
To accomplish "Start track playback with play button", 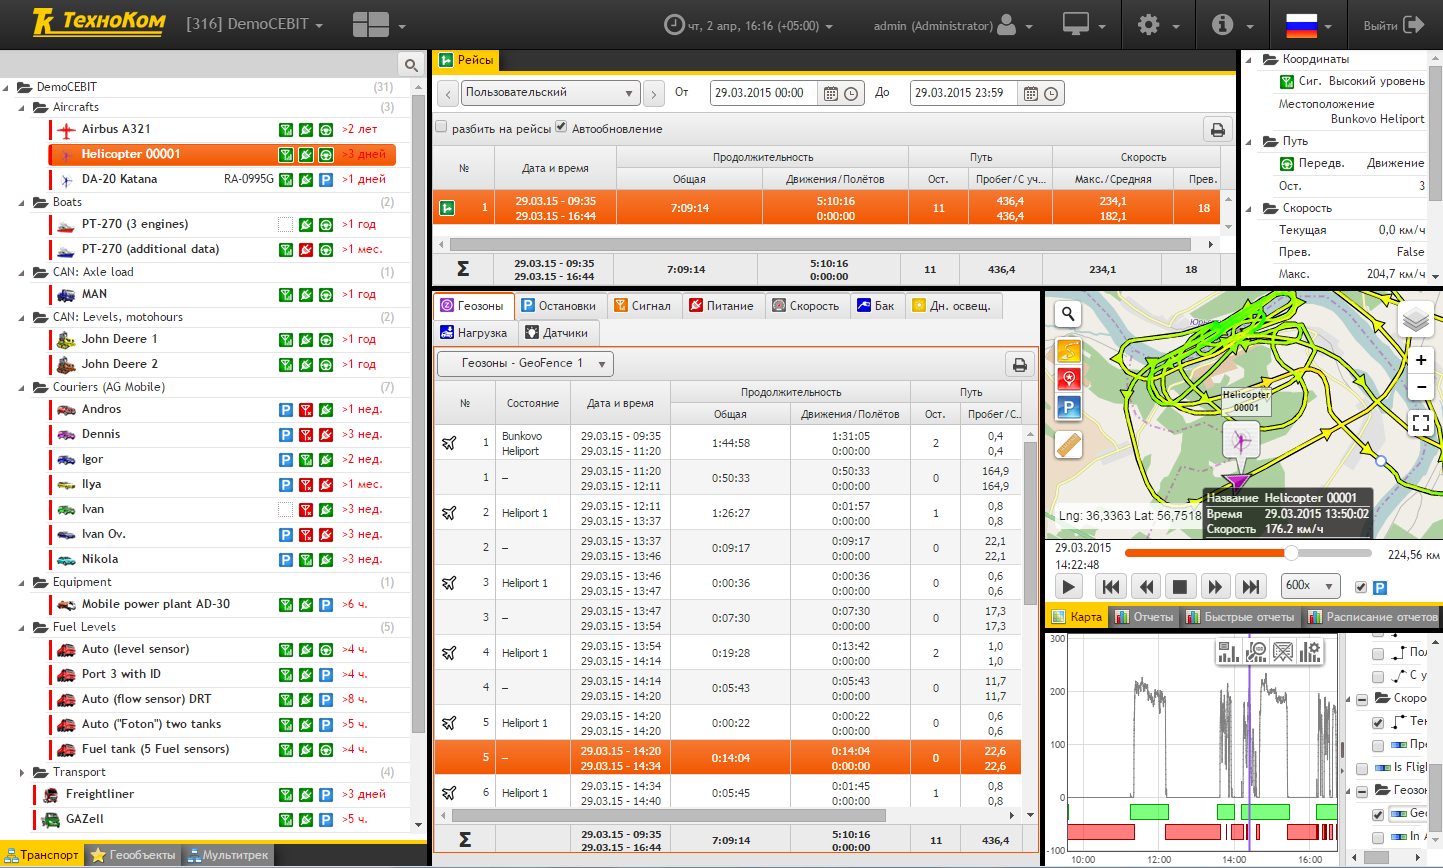I will (1069, 587).
